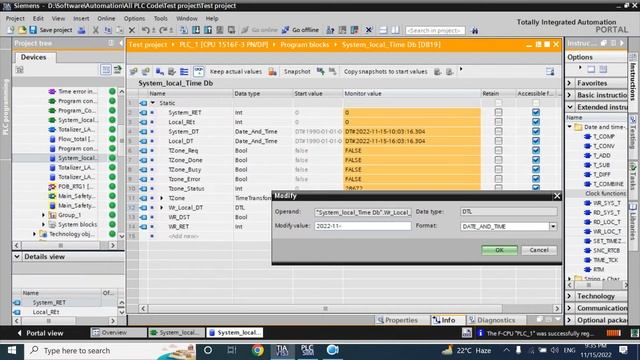Expand Group_1 in project tree
This screenshot has height=360, width=640.
[44, 215]
